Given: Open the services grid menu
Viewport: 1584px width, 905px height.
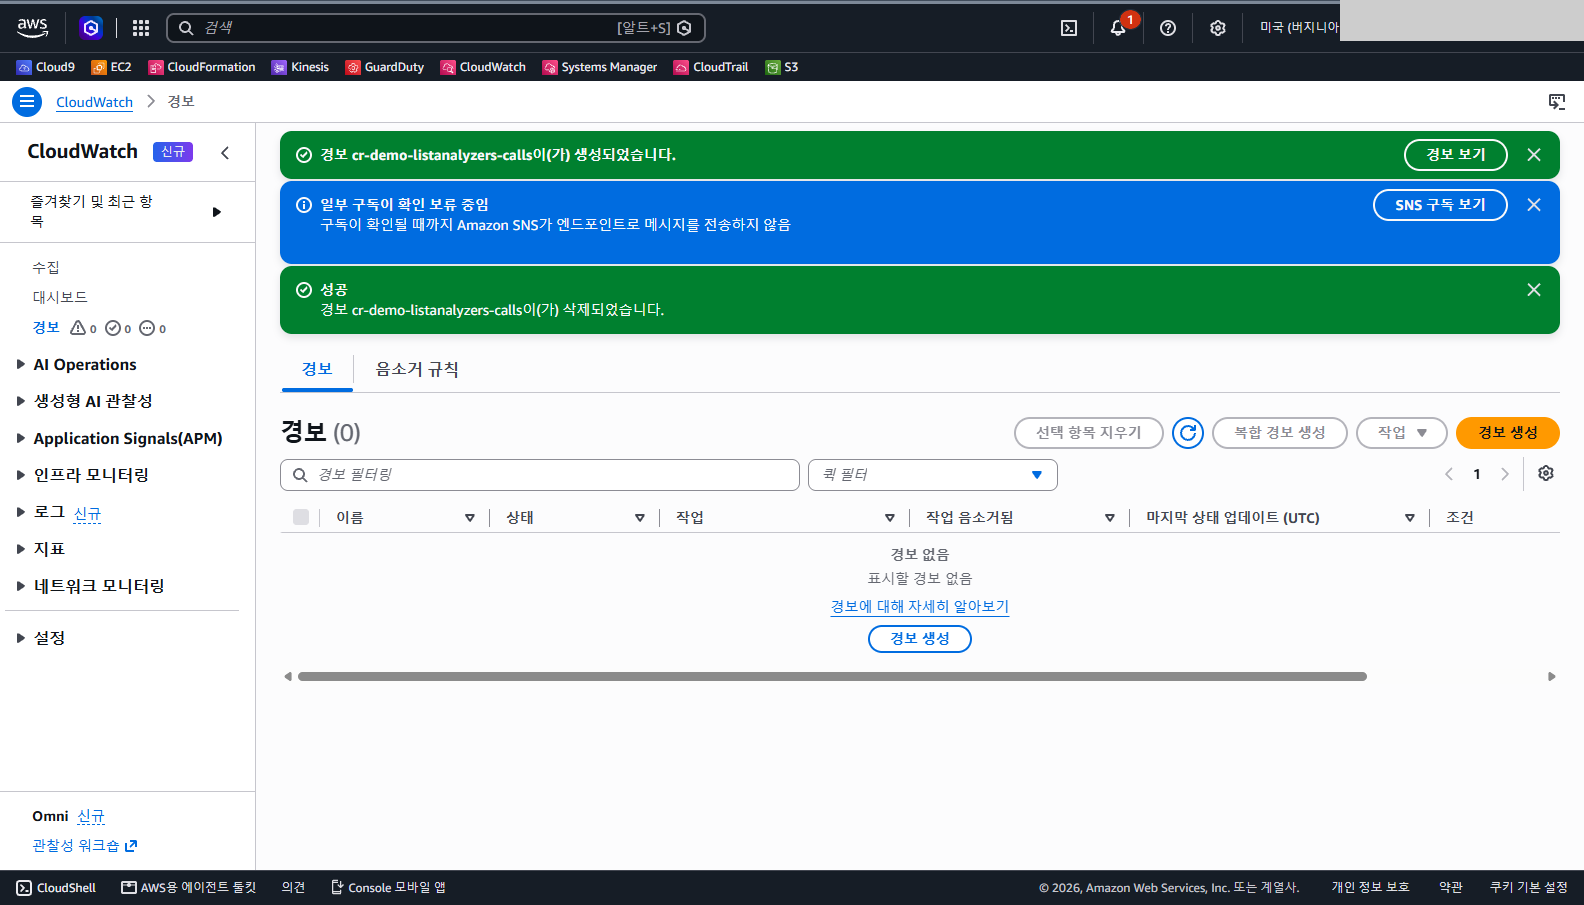Looking at the screenshot, I should point(141,28).
